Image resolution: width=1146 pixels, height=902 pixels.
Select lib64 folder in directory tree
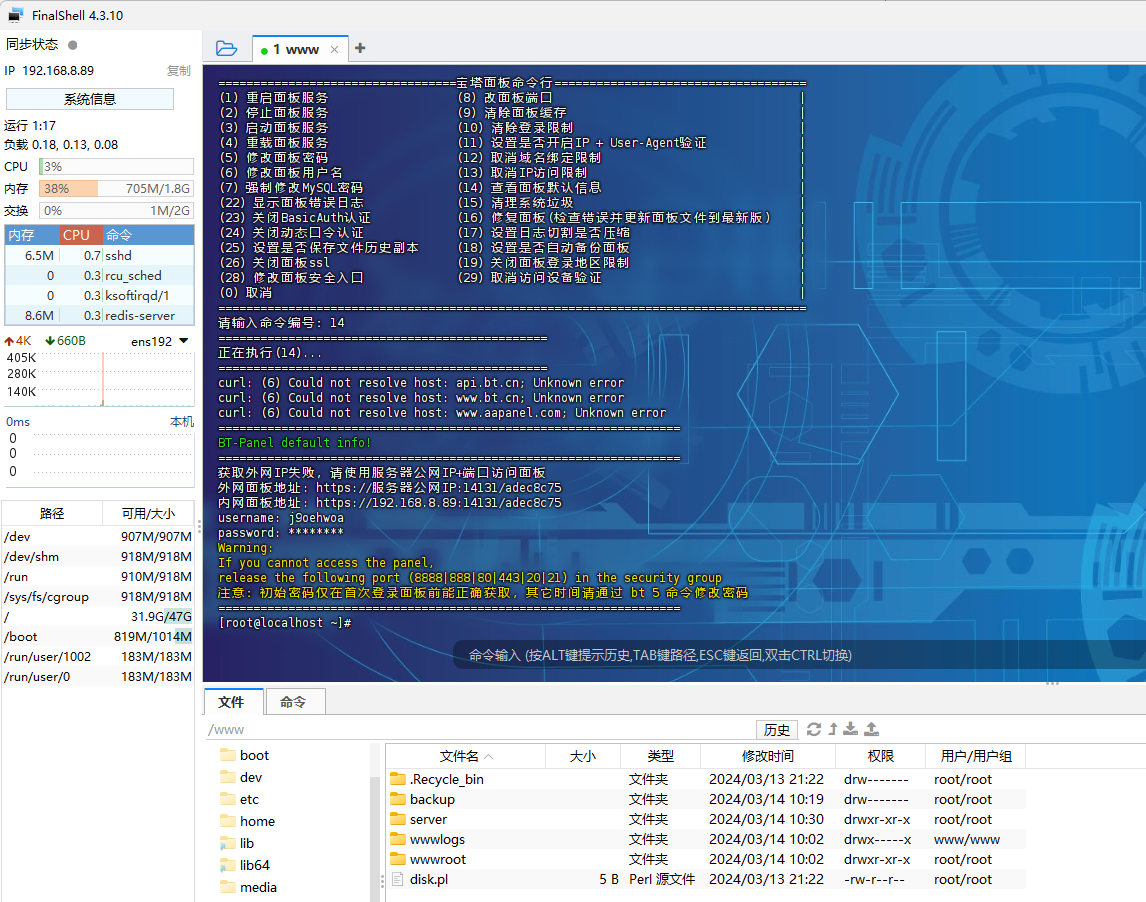[245, 865]
